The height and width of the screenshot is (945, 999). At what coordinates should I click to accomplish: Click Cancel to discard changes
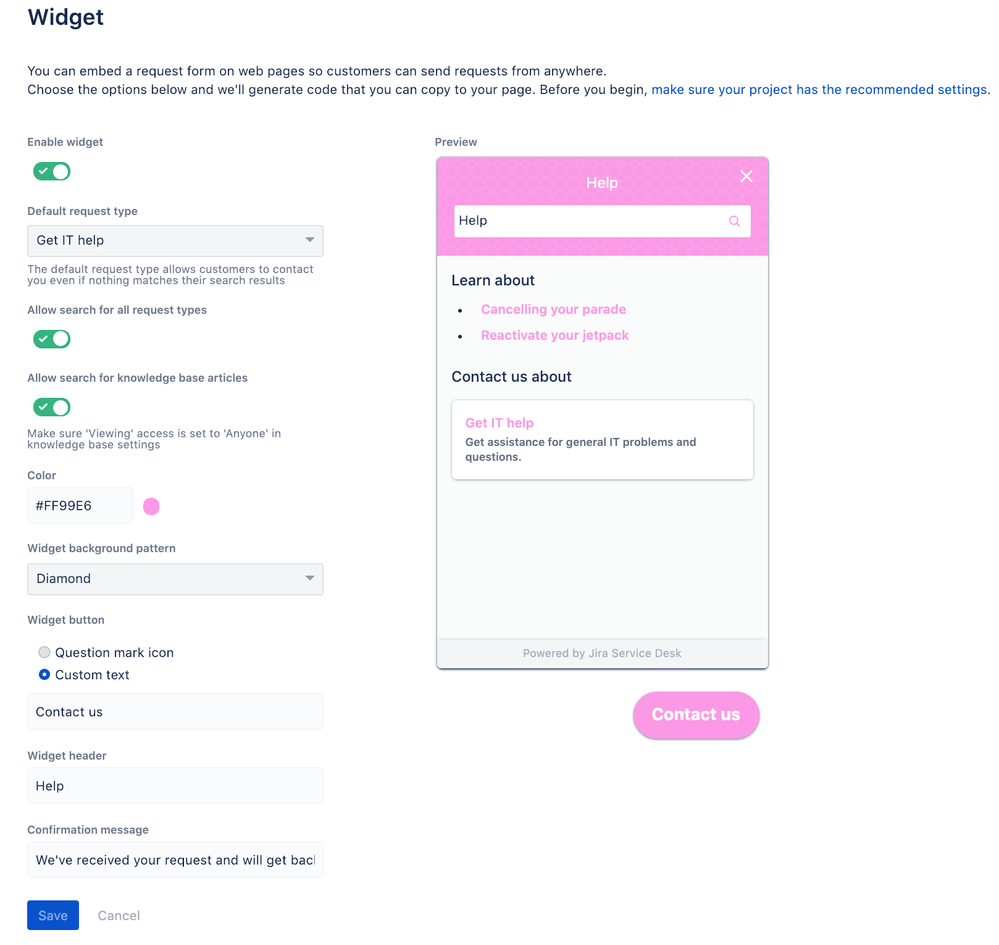point(118,914)
